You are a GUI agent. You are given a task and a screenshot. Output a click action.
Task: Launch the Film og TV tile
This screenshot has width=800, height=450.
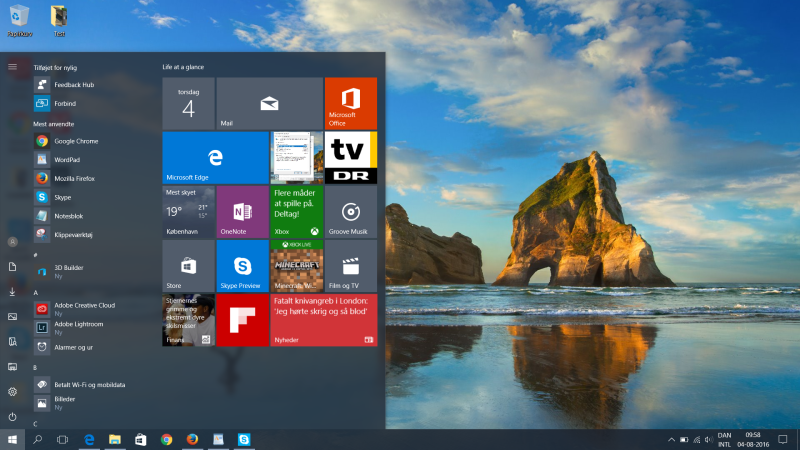tap(350, 265)
